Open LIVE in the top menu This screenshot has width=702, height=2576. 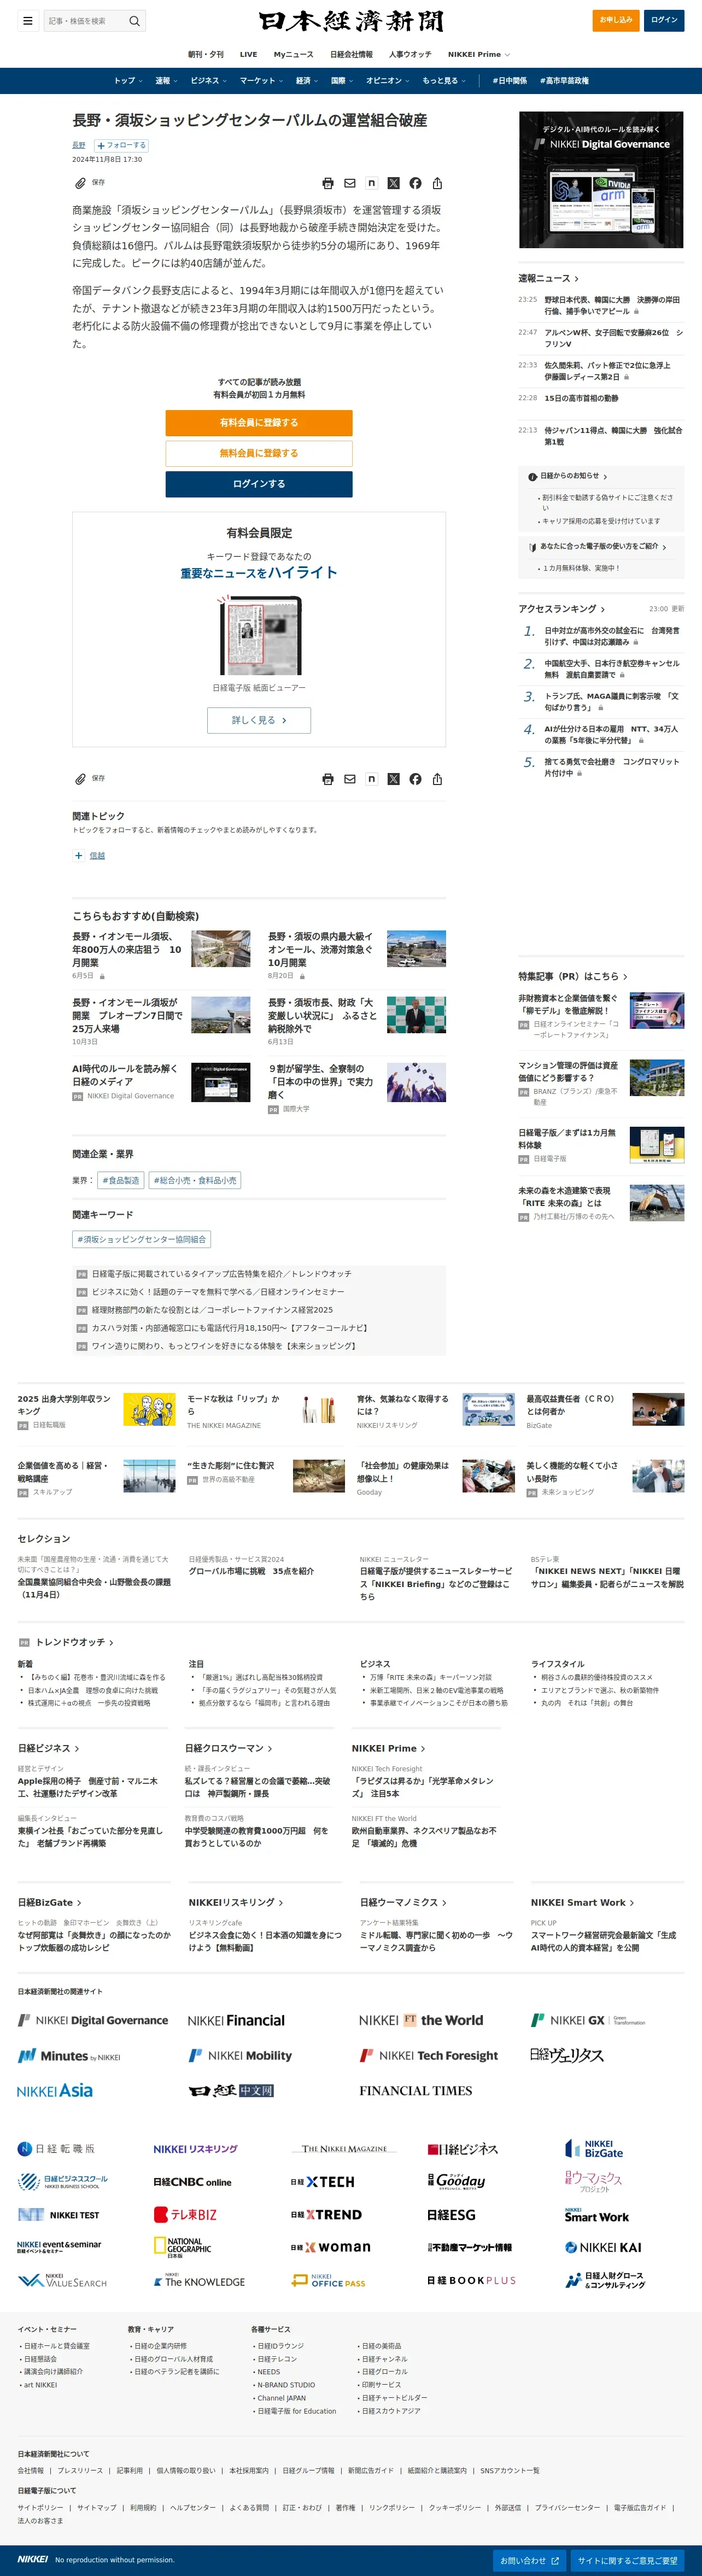[249, 55]
